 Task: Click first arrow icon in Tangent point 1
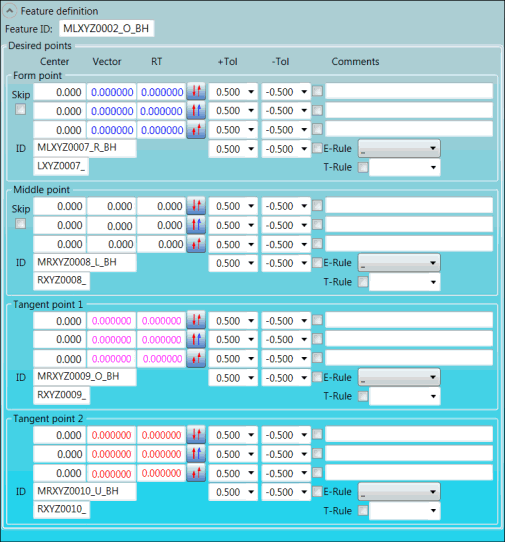click(x=196, y=320)
